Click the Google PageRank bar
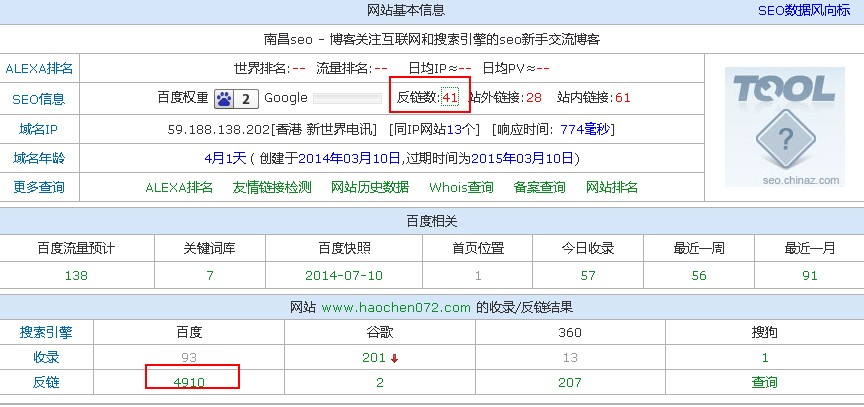This screenshot has height=407, width=864. (x=347, y=99)
